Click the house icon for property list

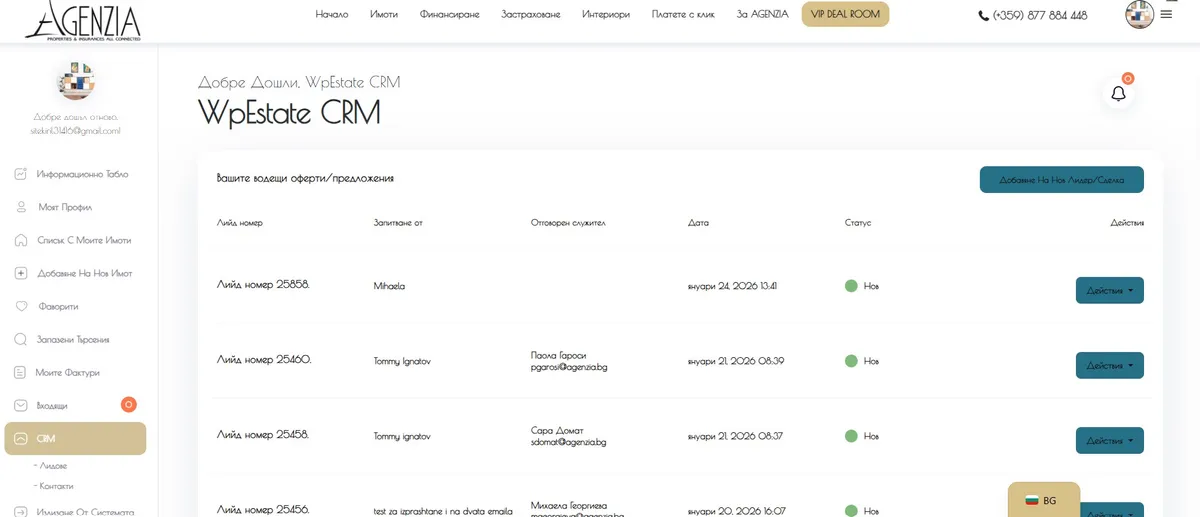click(21, 240)
